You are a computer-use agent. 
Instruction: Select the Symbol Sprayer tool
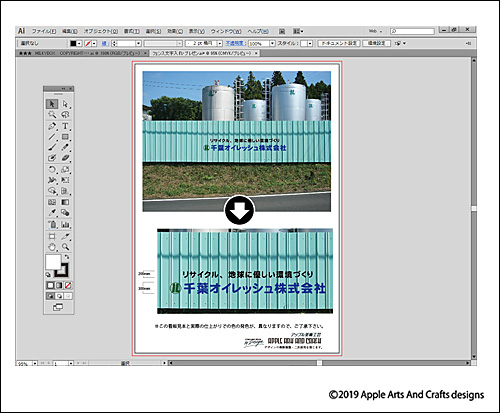(x=52, y=224)
